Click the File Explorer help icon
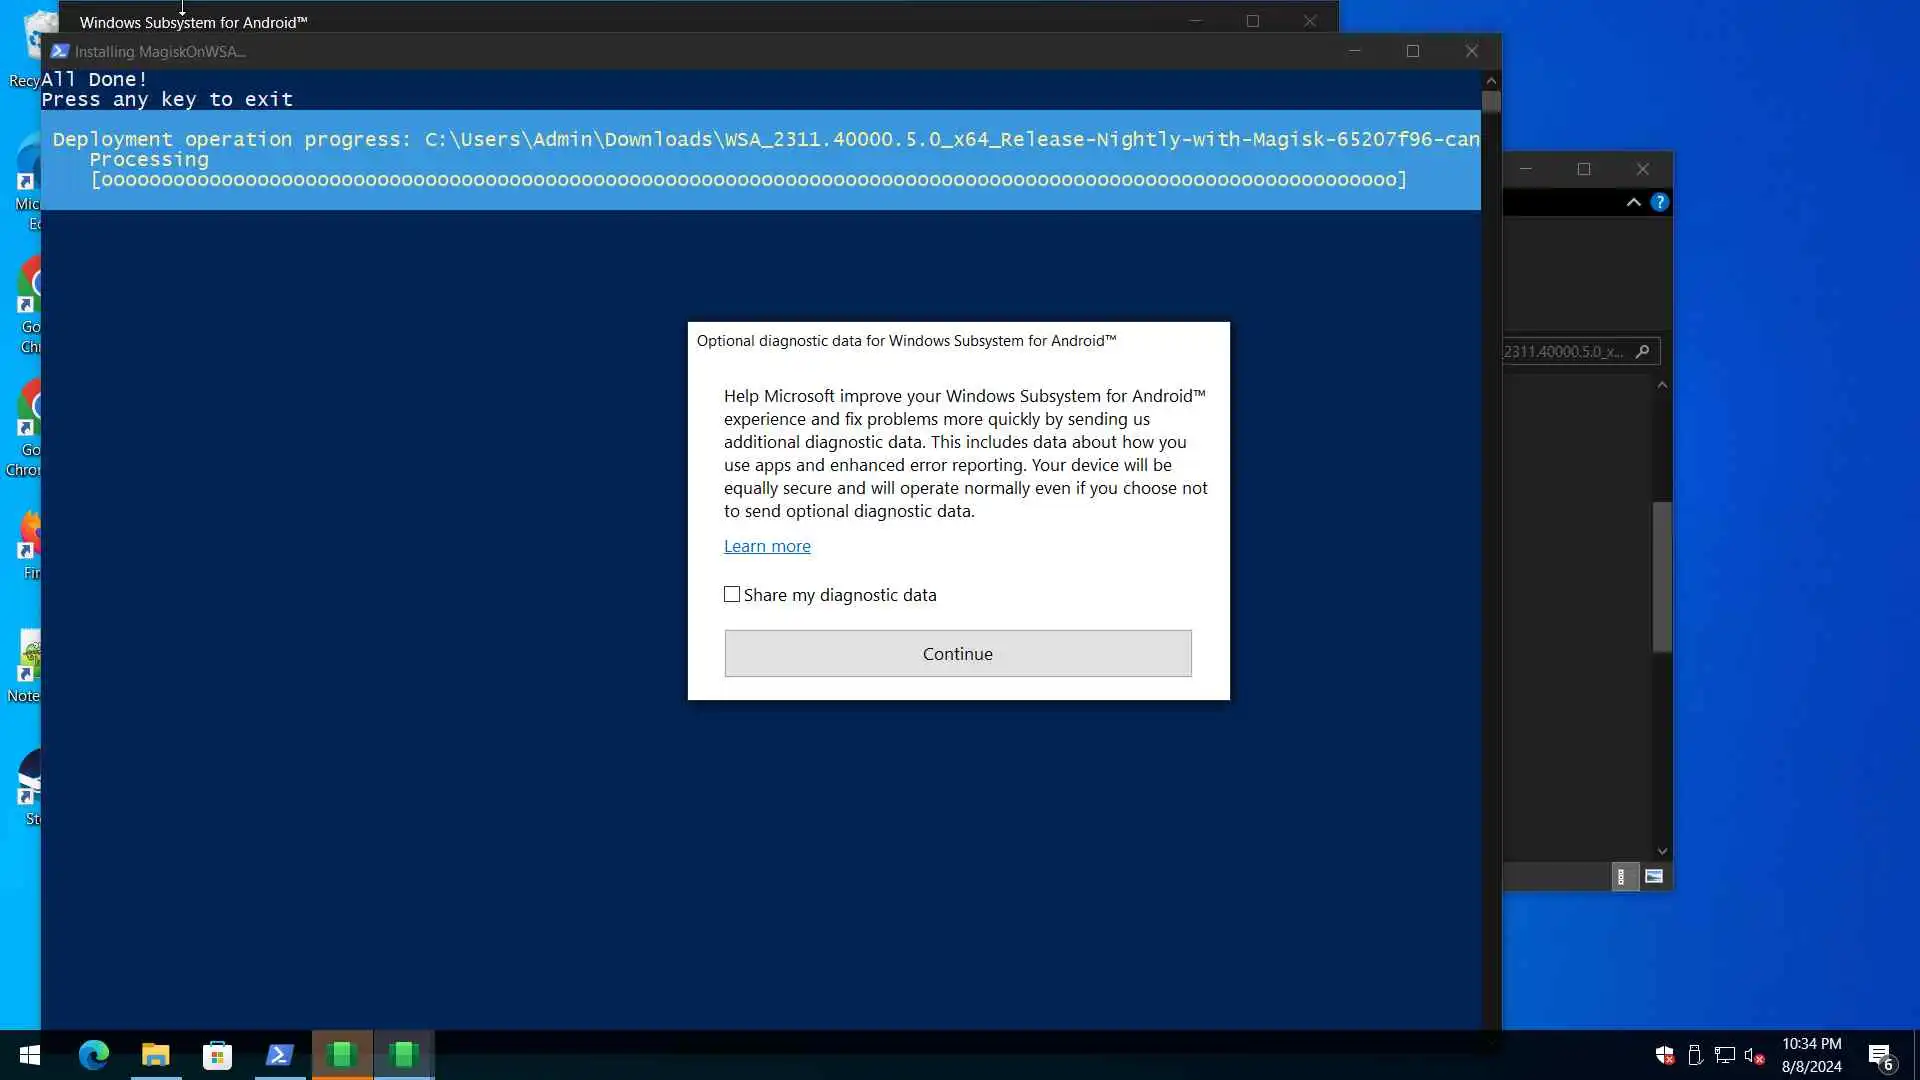1920x1080 pixels. coord(1660,202)
